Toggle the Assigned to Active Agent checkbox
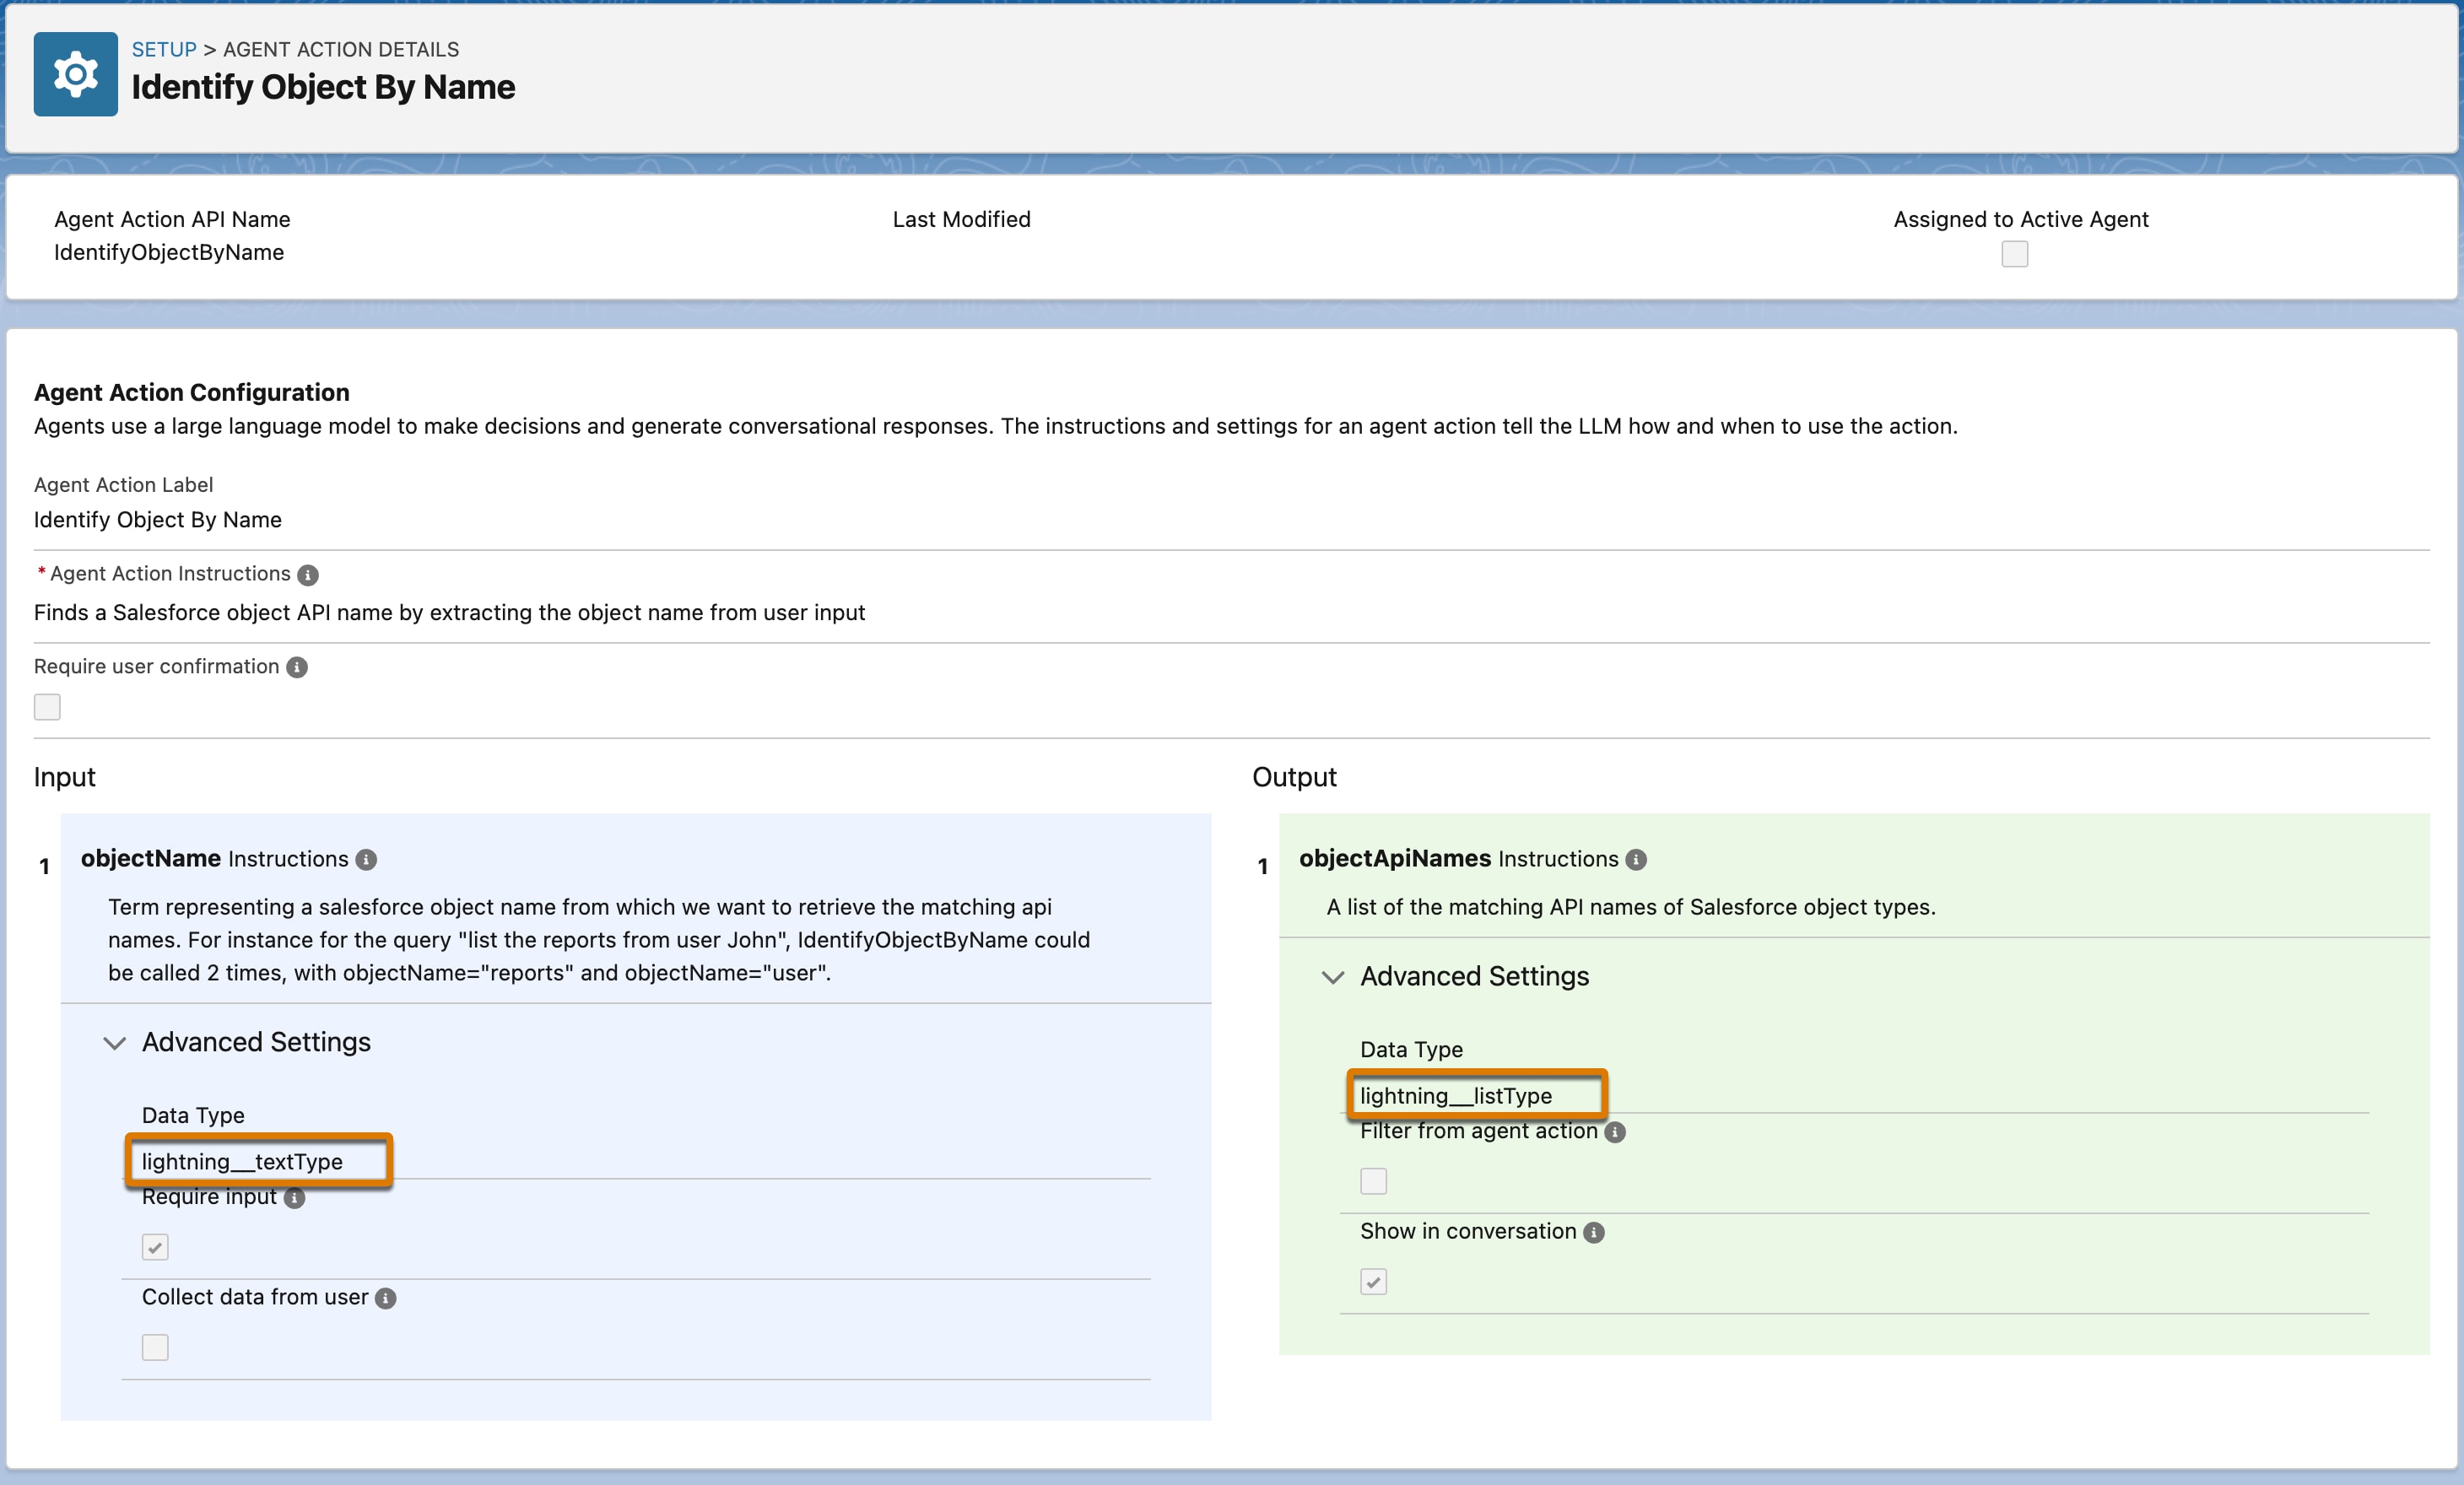 [2014, 254]
